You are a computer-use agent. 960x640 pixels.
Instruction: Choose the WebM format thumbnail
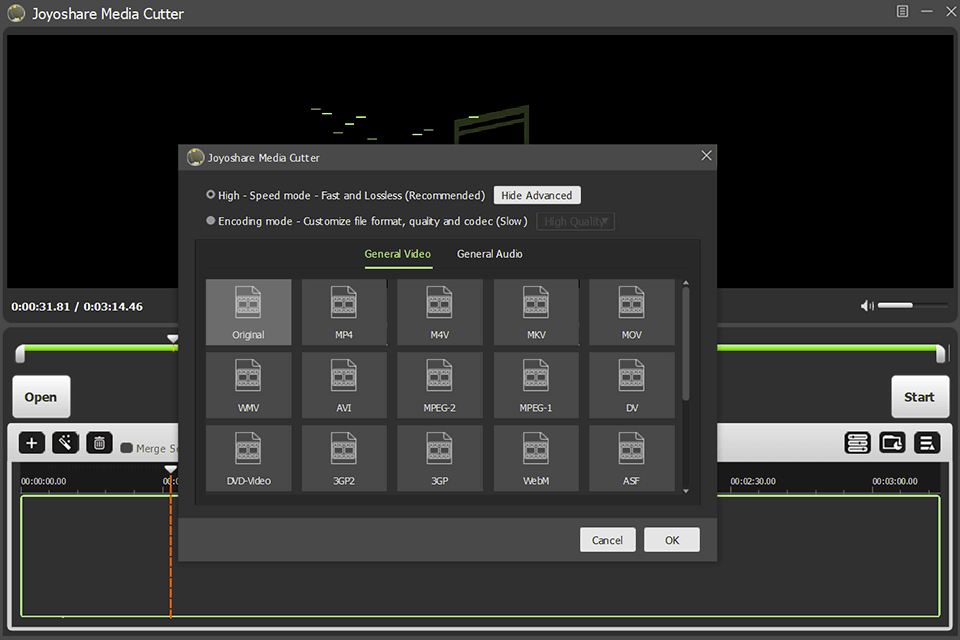[x=535, y=457]
